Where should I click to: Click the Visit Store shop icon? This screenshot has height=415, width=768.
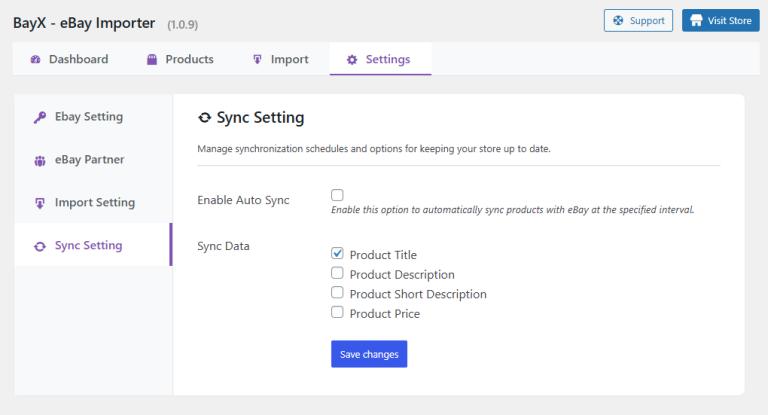696,21
